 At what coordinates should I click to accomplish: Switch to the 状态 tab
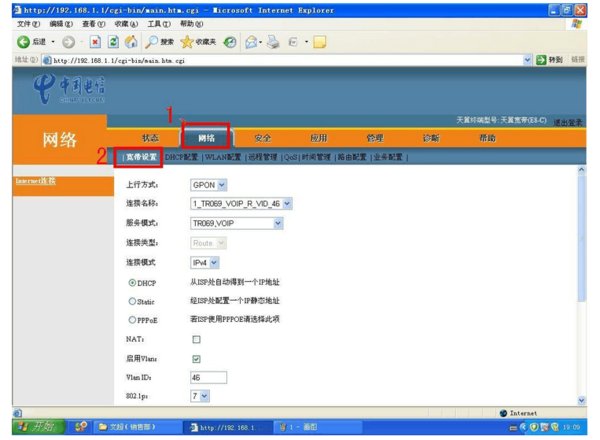pyautogui.click(x=150, y=138)
